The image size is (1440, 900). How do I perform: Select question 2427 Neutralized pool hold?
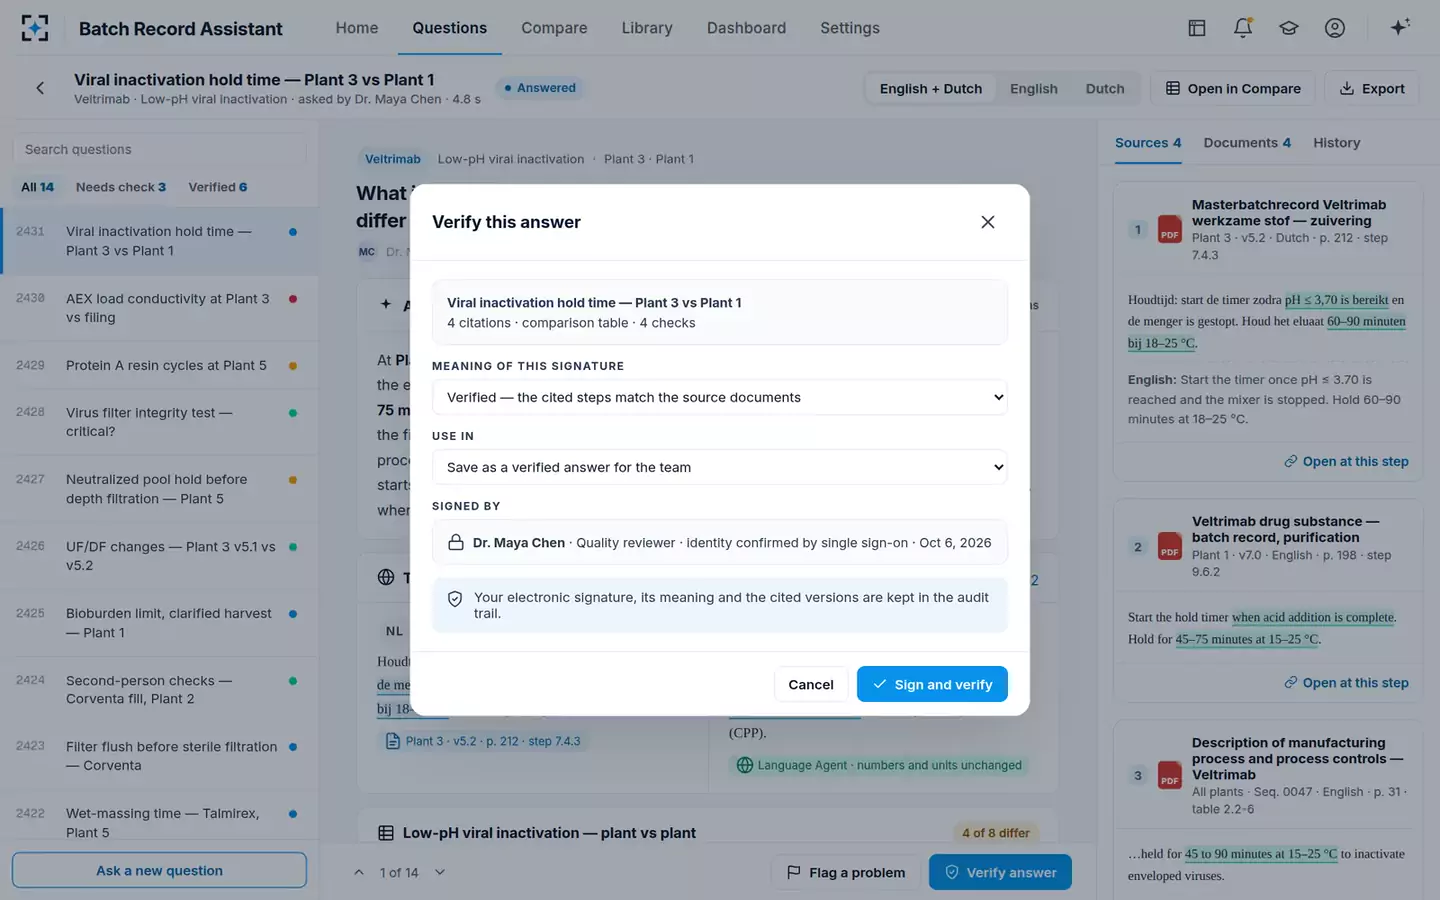click(x=160, y=489)
